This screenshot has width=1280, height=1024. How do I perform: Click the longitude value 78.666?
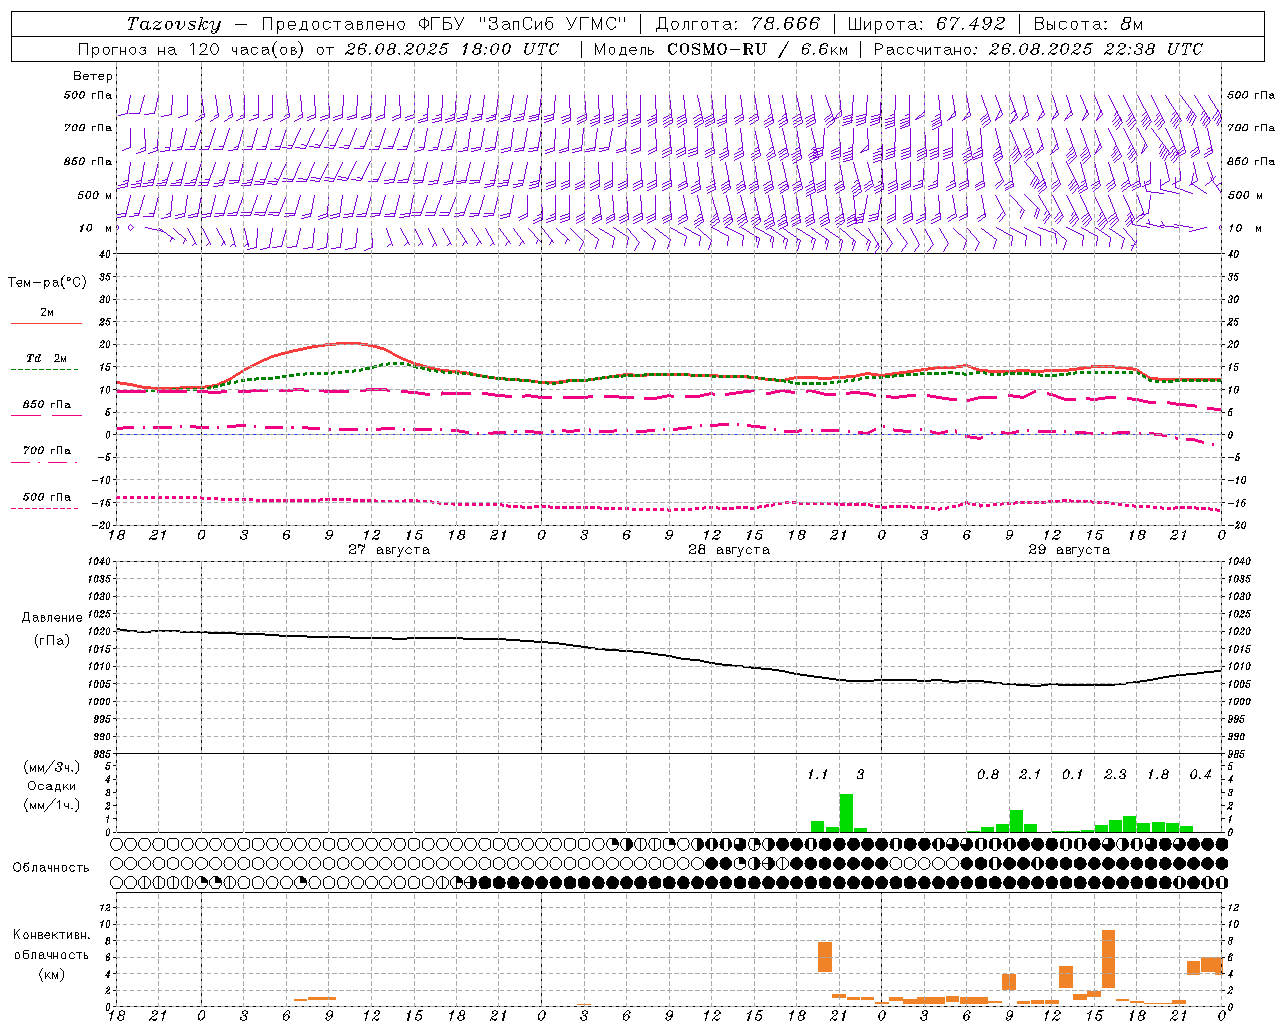[787, 24]
